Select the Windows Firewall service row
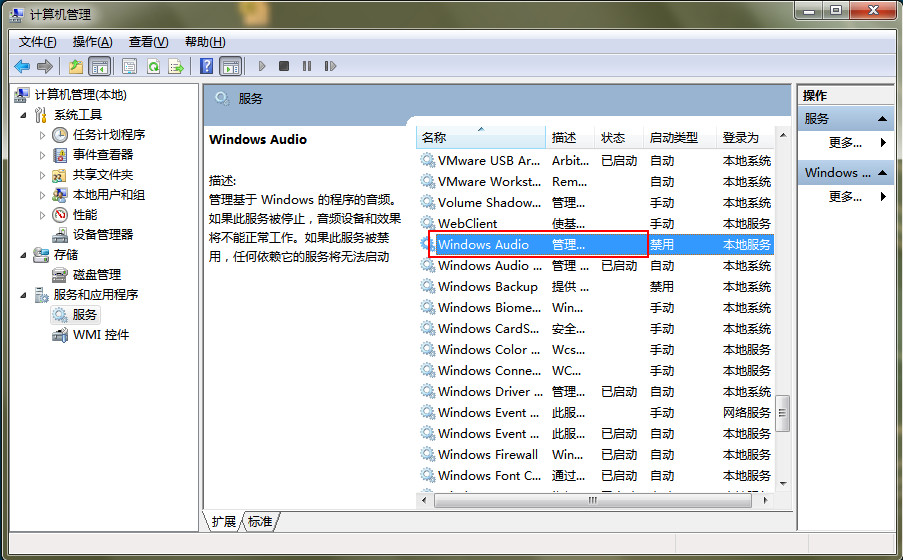This screenshot has height=560, width=903. coord(595,455)
